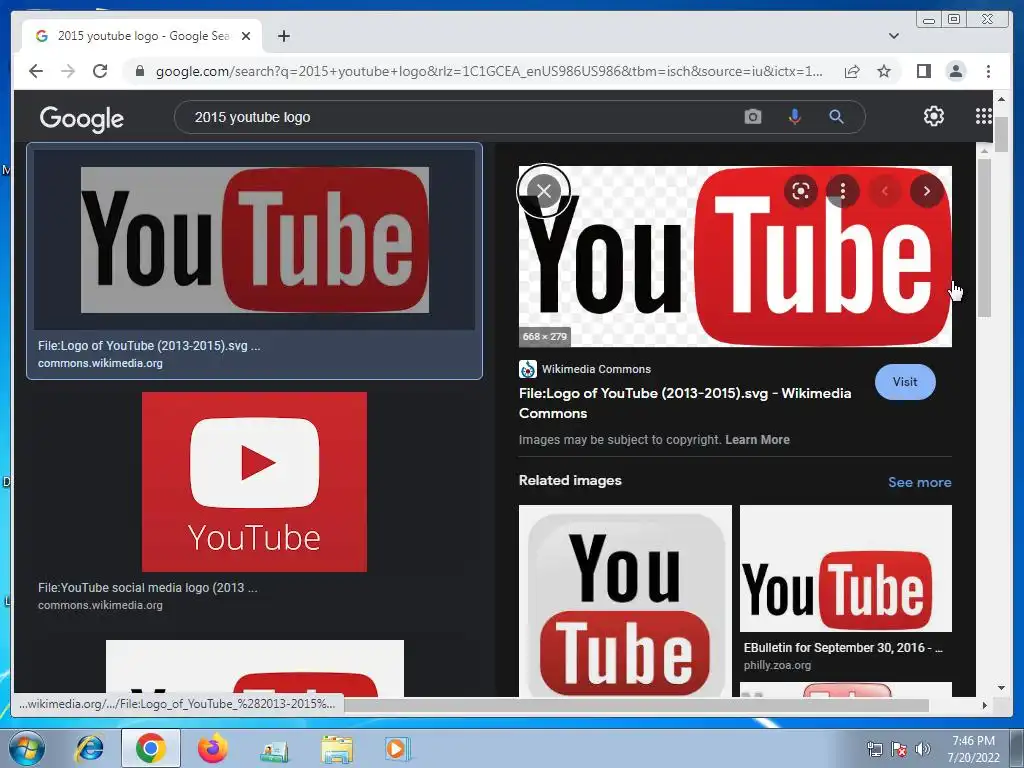The width and height of the screenshot is (1024, 768).
Task: Open File:Logo of YouTube (2013-2015).svg title link
Action: coord(685,403)
